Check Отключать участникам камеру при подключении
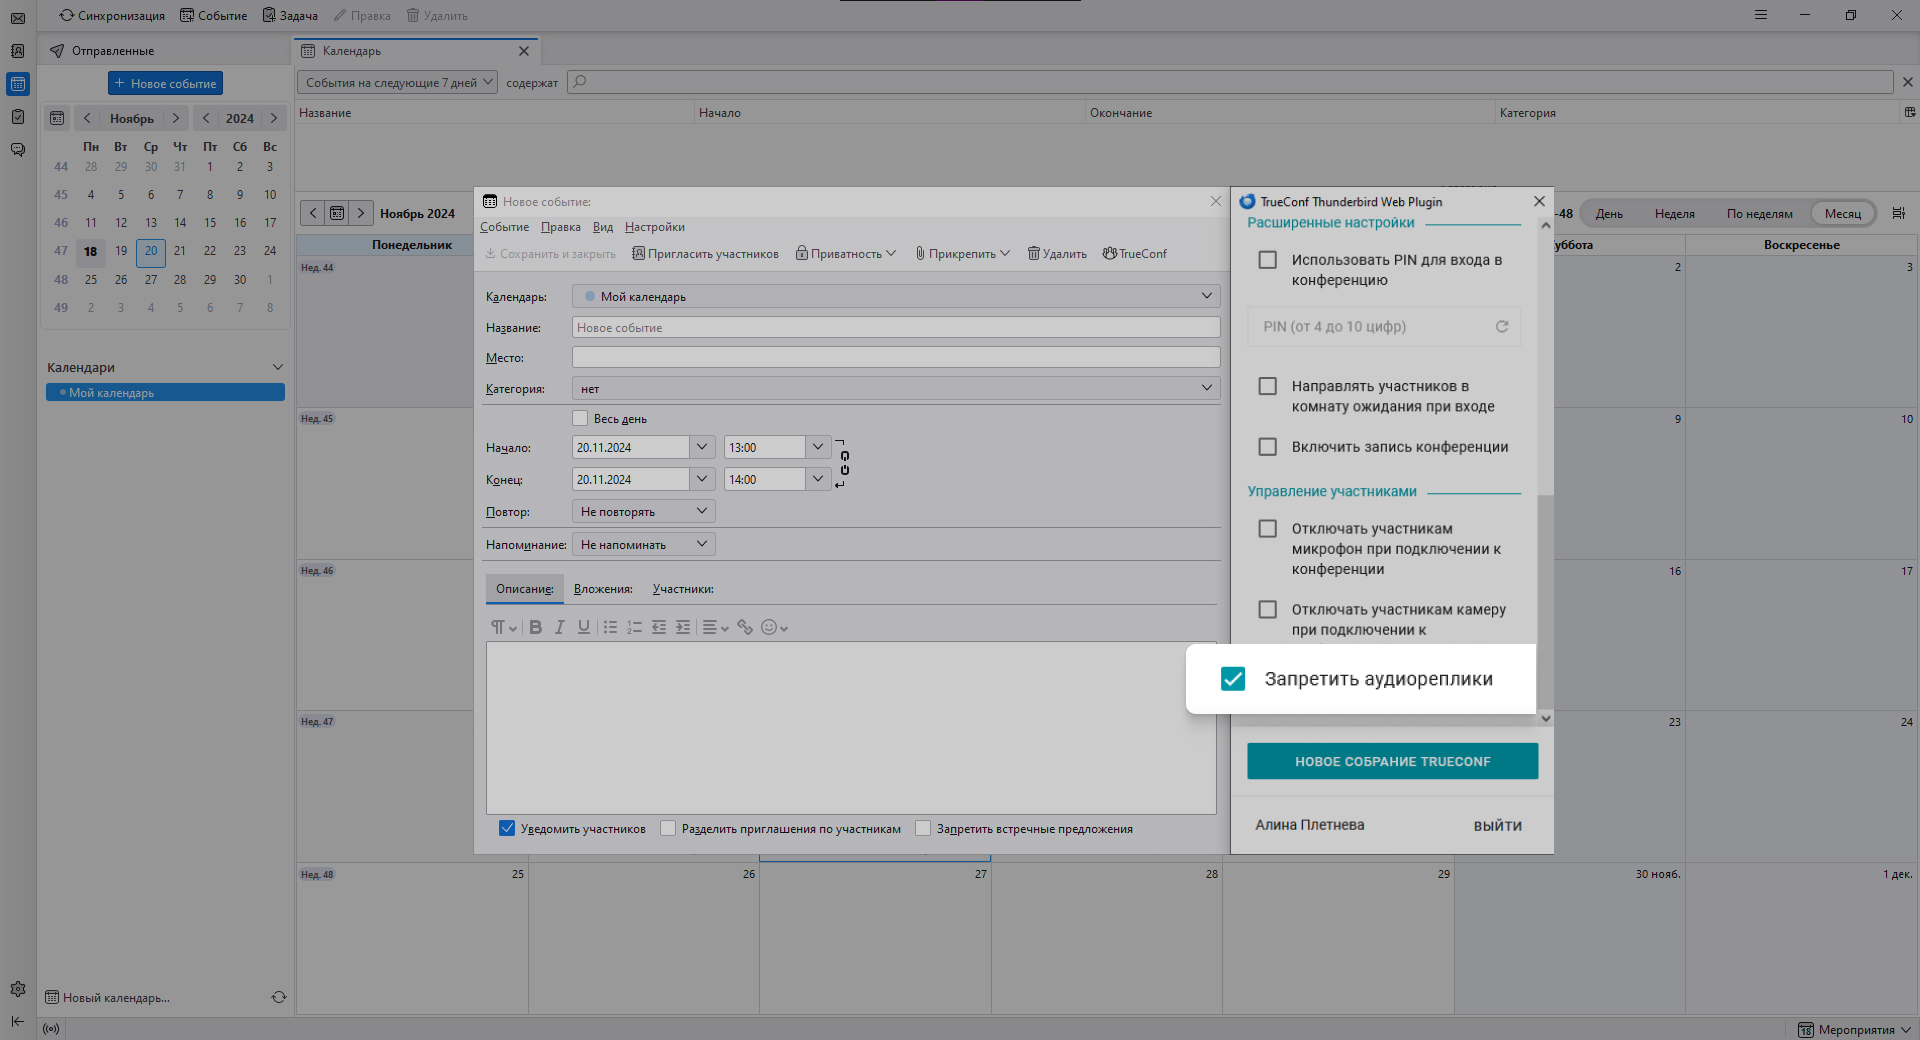Image resolution: width=1920 pixels, height=1040 pixels. click(1268, 610)
